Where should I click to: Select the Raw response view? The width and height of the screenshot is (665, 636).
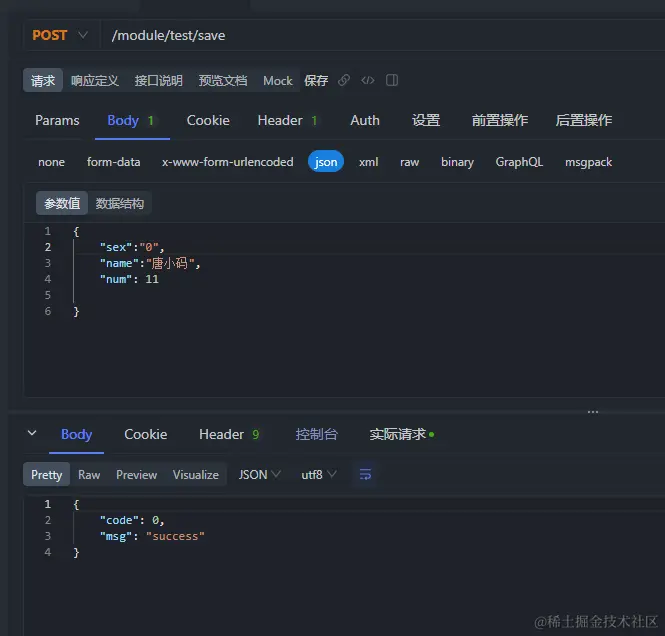click(x=89, y=474)
